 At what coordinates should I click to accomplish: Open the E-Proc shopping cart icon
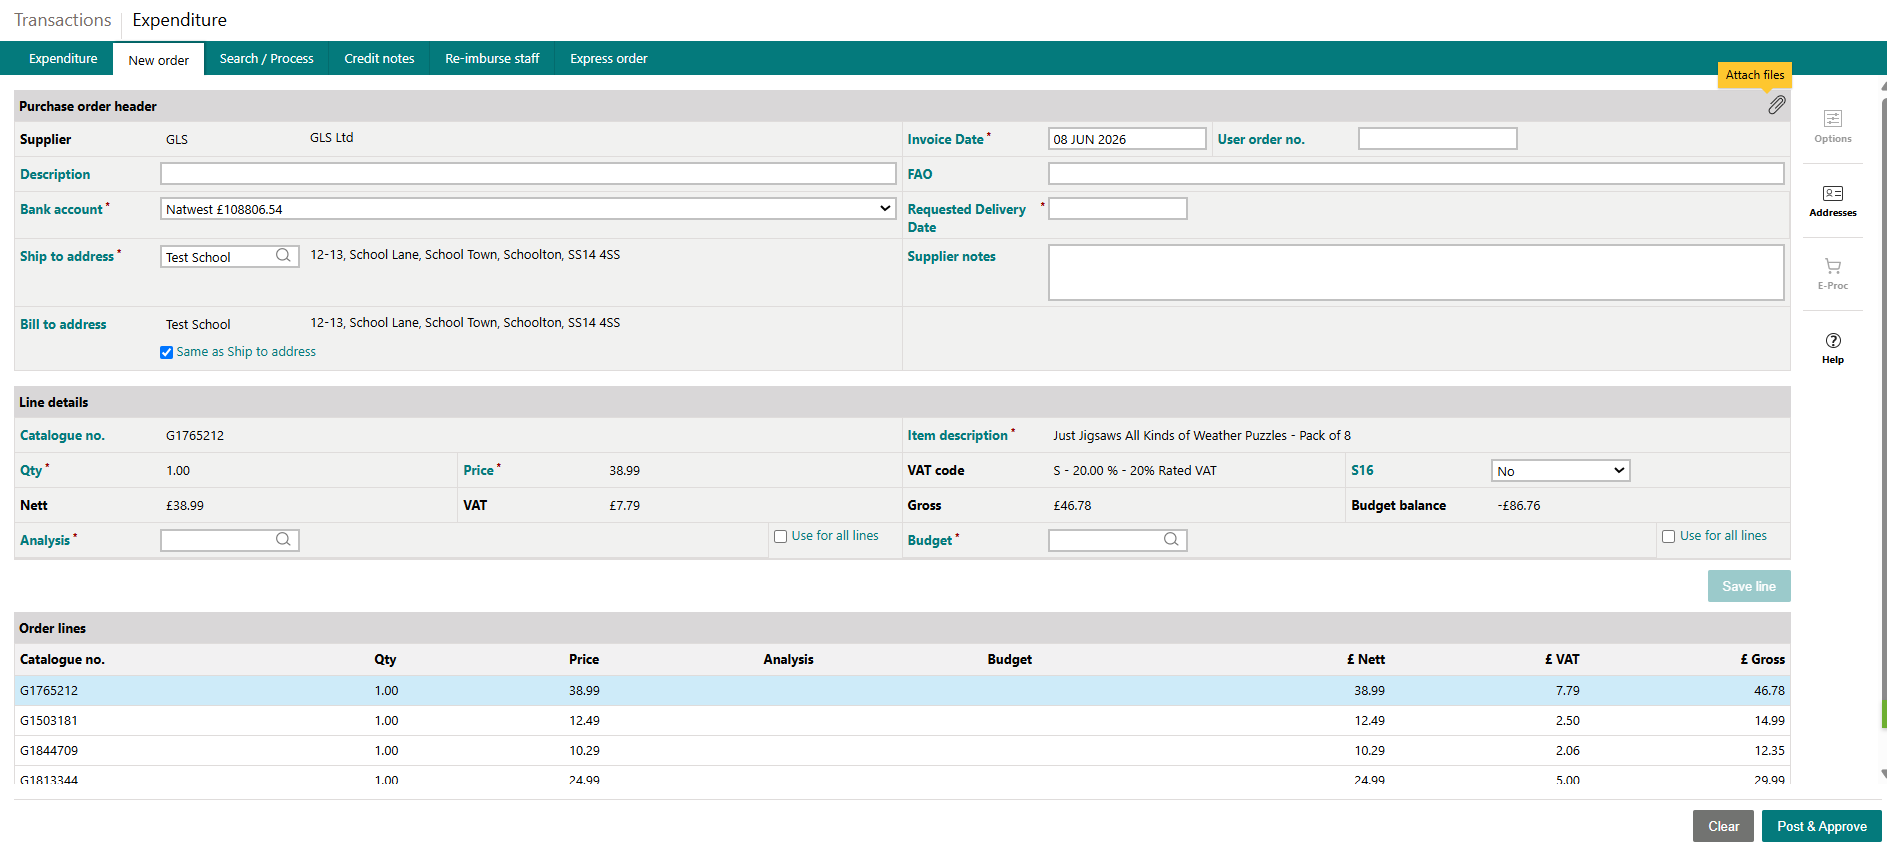(x=1833, y=274)
